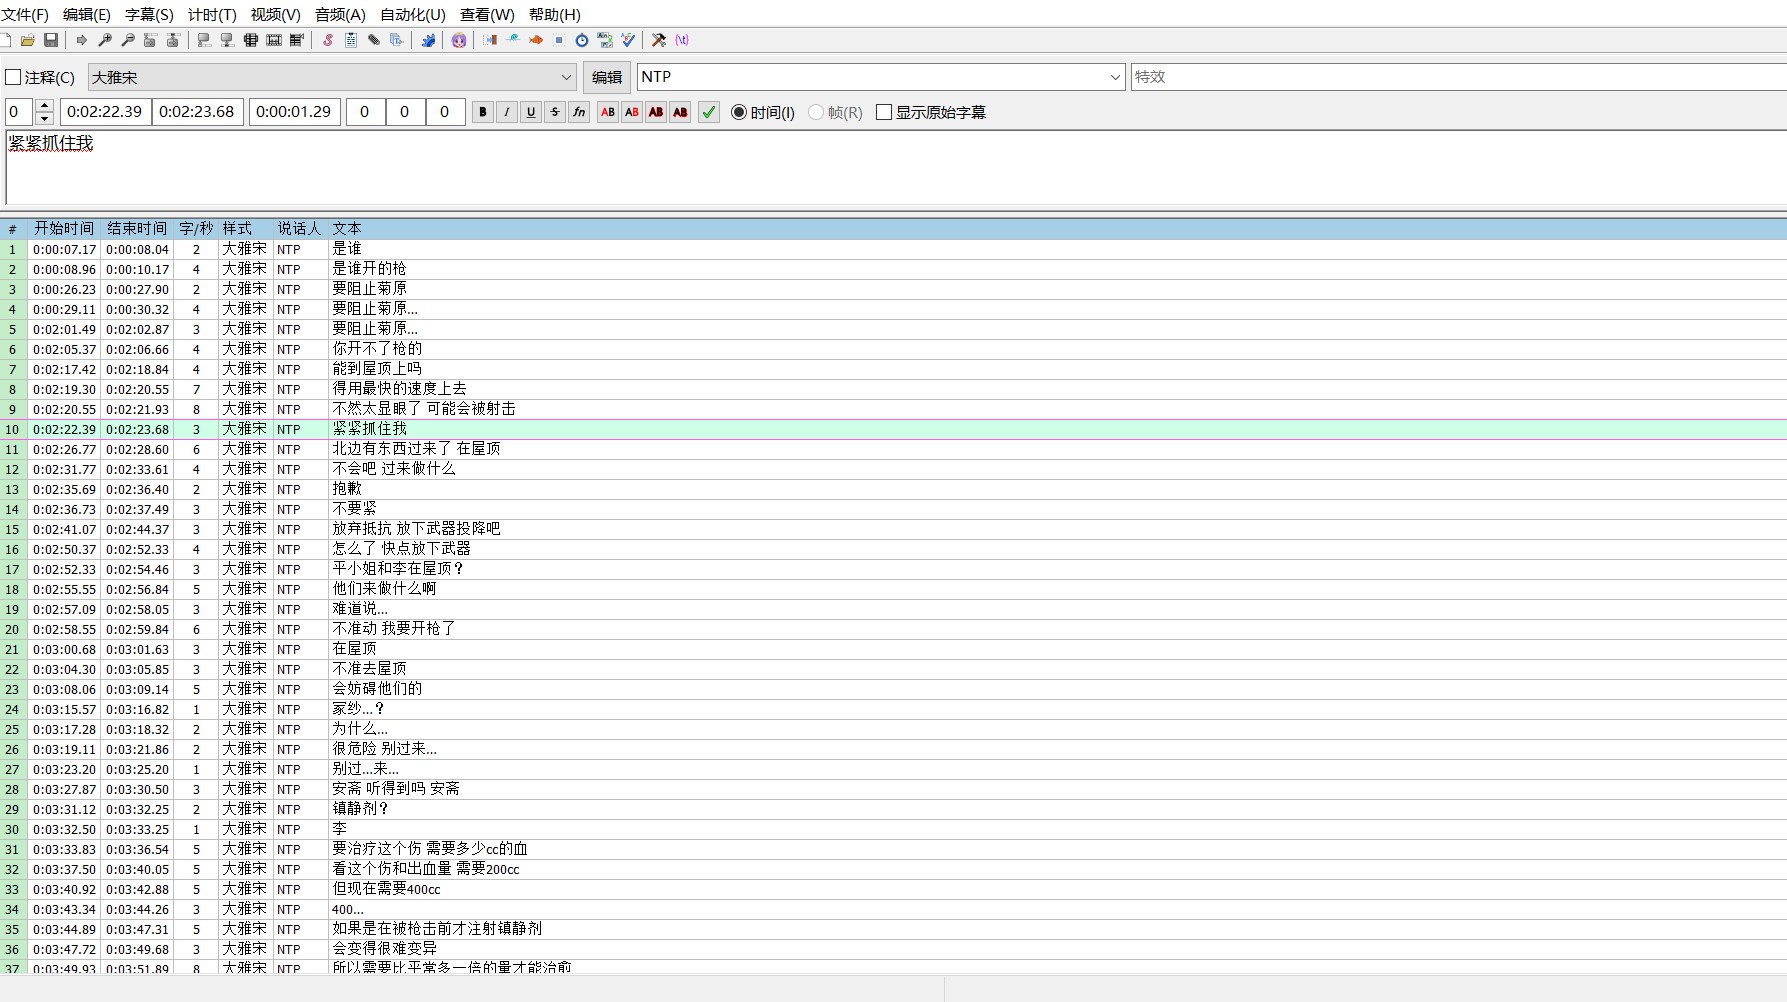
Task: Snap subtitle end to video
Action: point(227,40)
